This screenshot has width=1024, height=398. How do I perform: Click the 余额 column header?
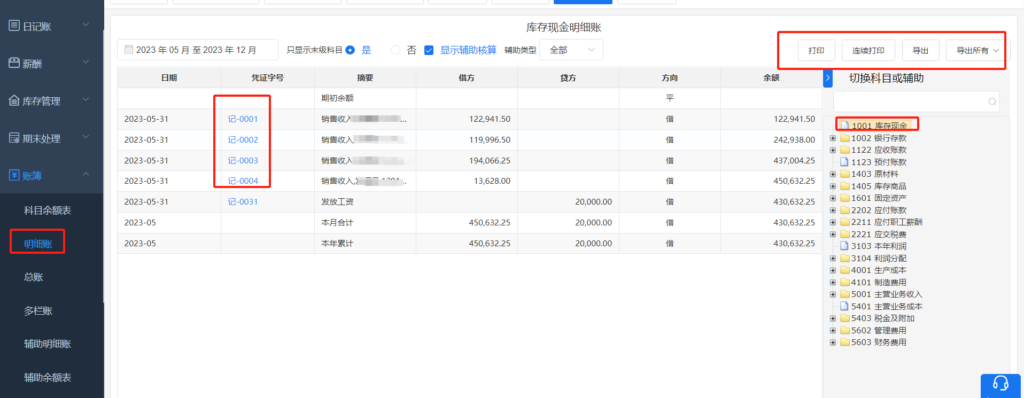coord(771,78)
